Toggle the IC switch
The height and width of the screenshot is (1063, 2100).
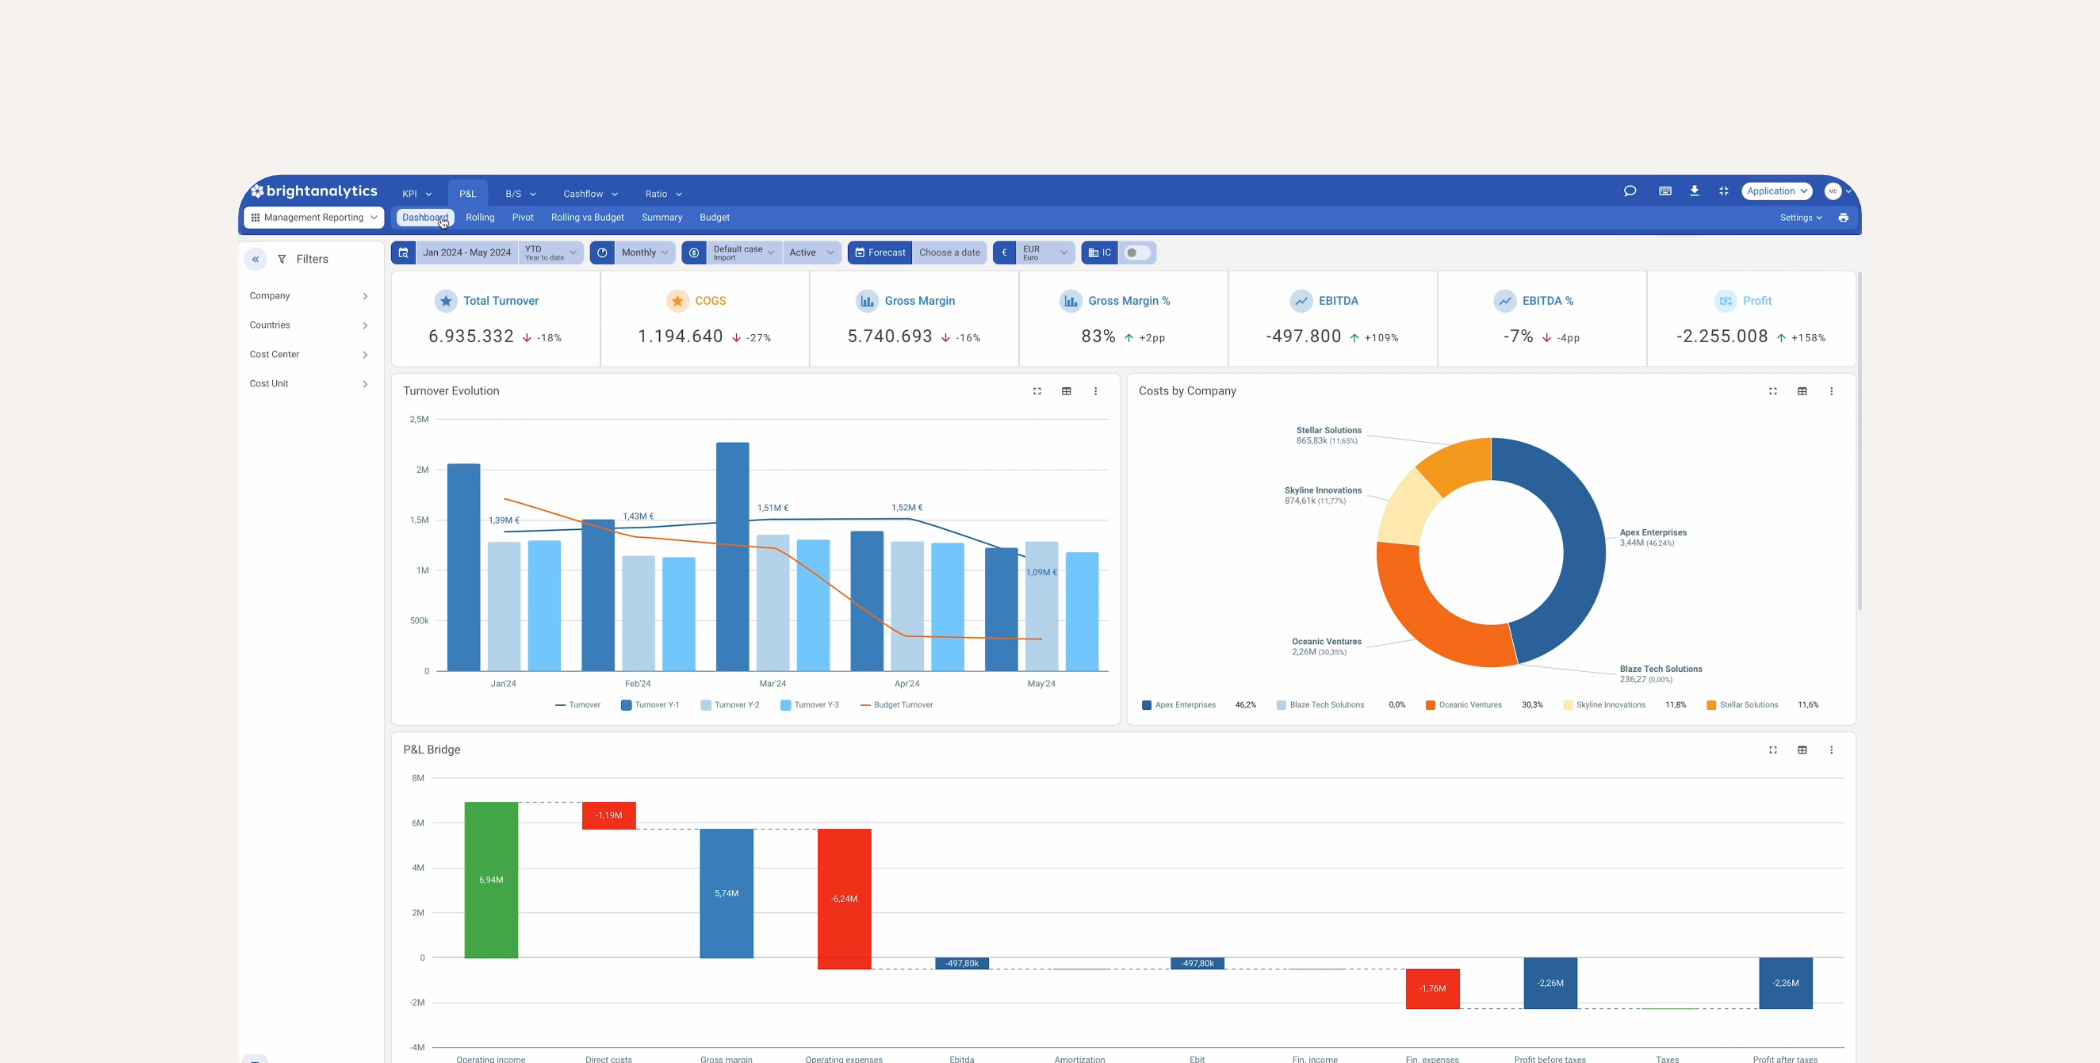point(1137,253)
